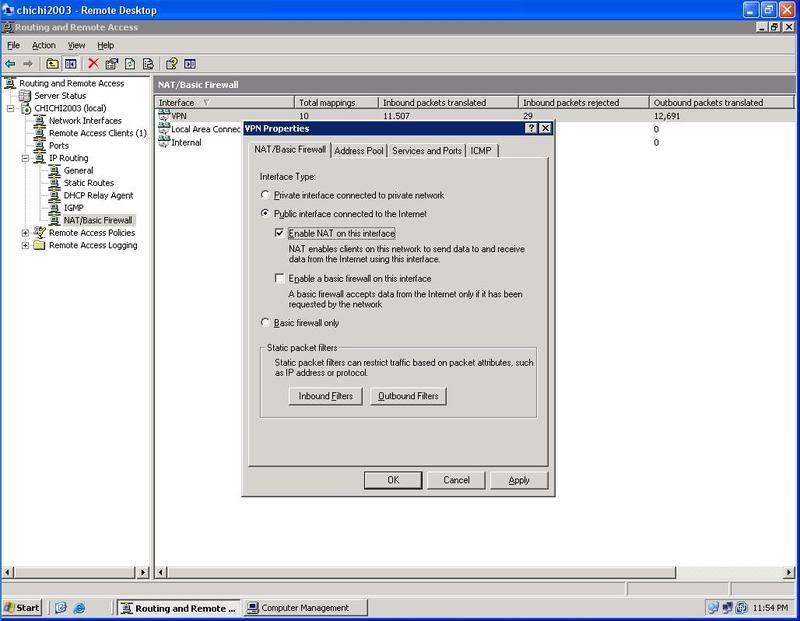The width and height of the screenshot is (800, 621).
Task: Open the Start menu
Action: (x=22, y=608)
